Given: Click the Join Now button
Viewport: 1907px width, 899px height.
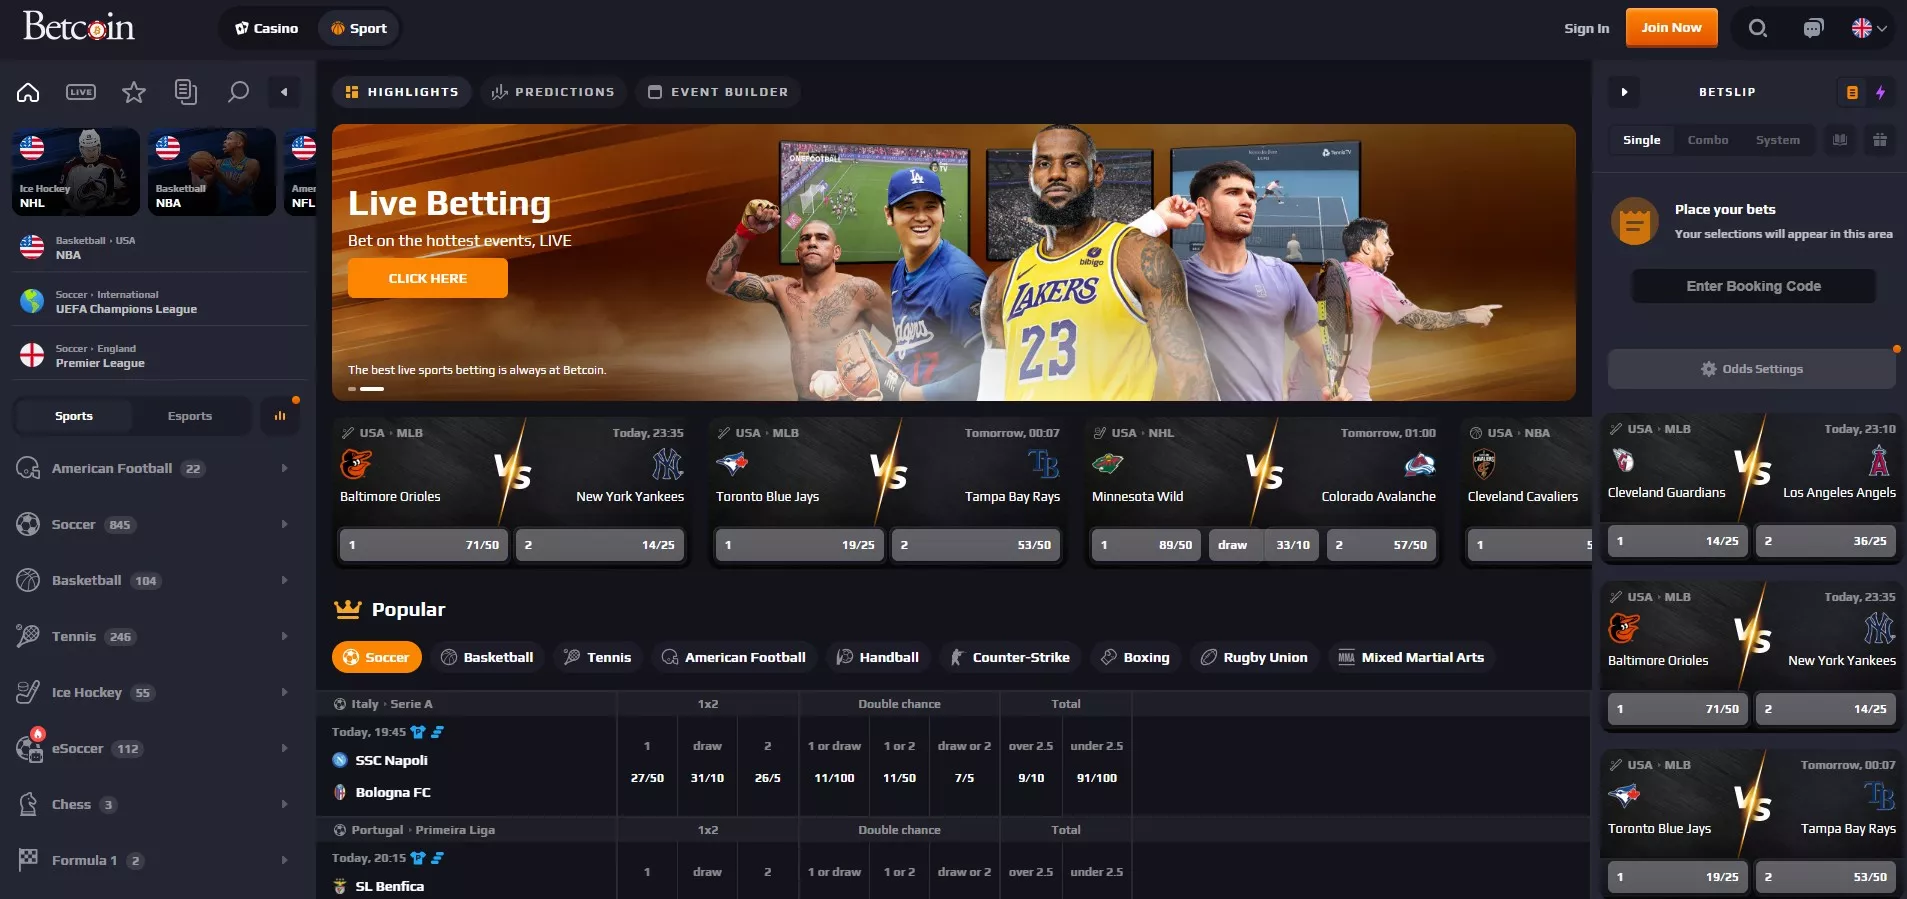Looking at the screenshot, I should (1671, 28).
